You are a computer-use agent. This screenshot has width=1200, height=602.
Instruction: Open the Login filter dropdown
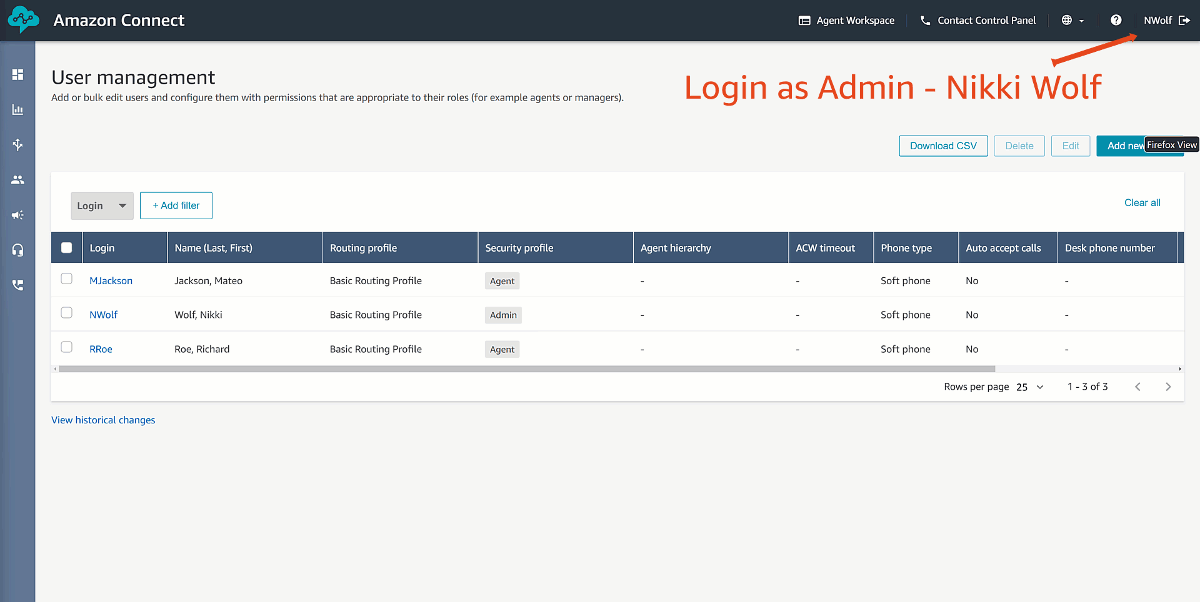click(x=102, y=205)
